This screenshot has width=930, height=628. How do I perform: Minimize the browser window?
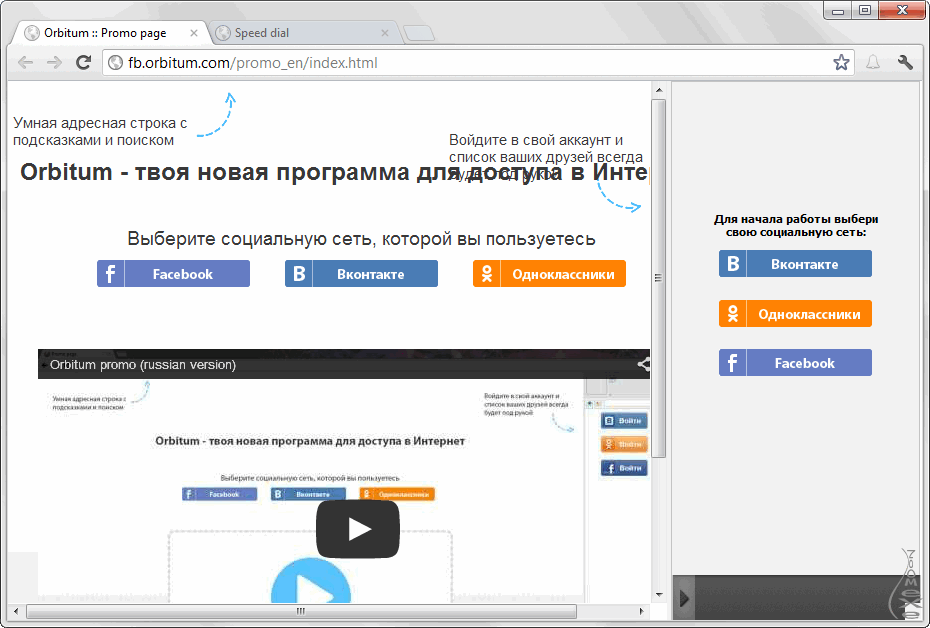[x=838, y=11]
